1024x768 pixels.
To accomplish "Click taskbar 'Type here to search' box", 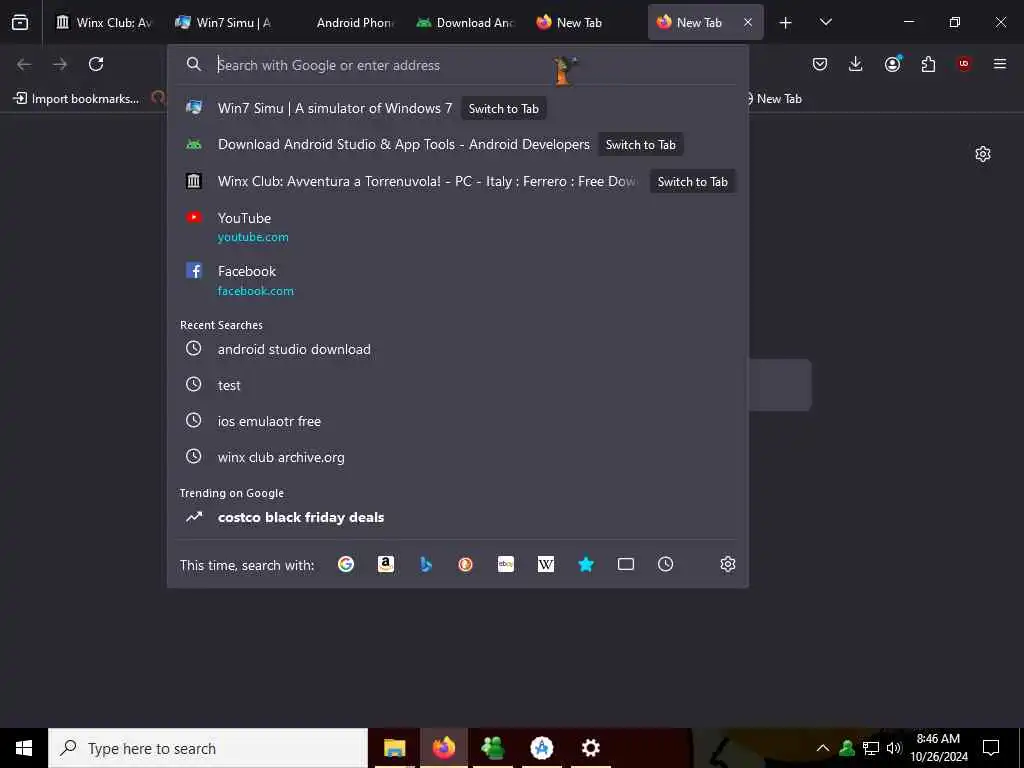I will (208, 748).
